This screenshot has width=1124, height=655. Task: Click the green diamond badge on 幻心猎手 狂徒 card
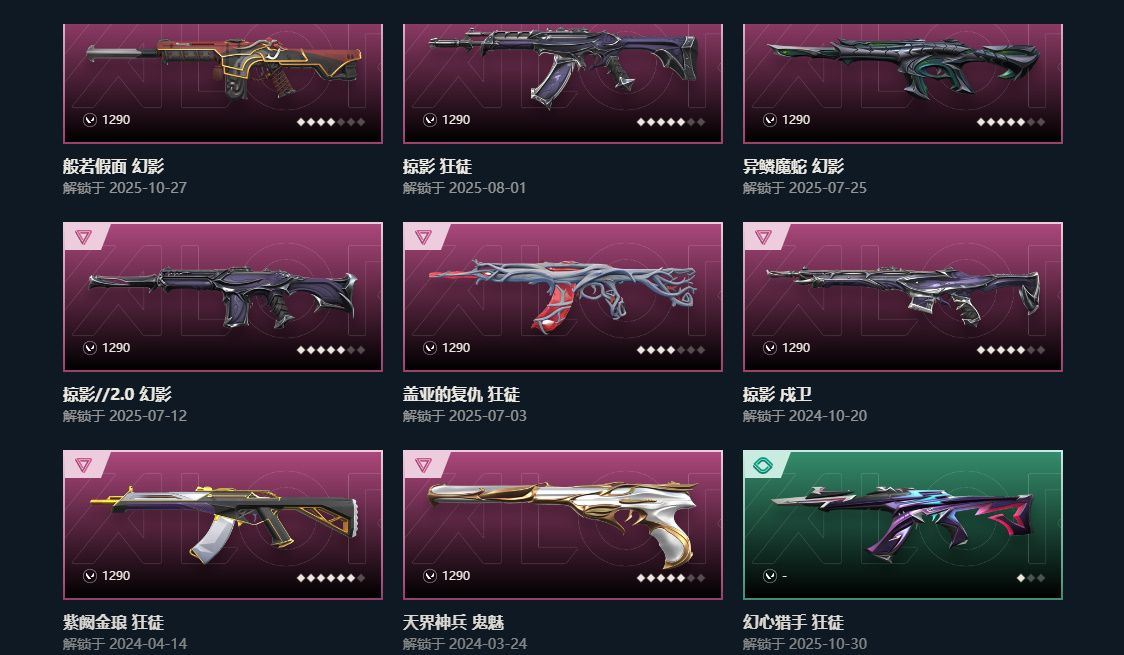763,465
